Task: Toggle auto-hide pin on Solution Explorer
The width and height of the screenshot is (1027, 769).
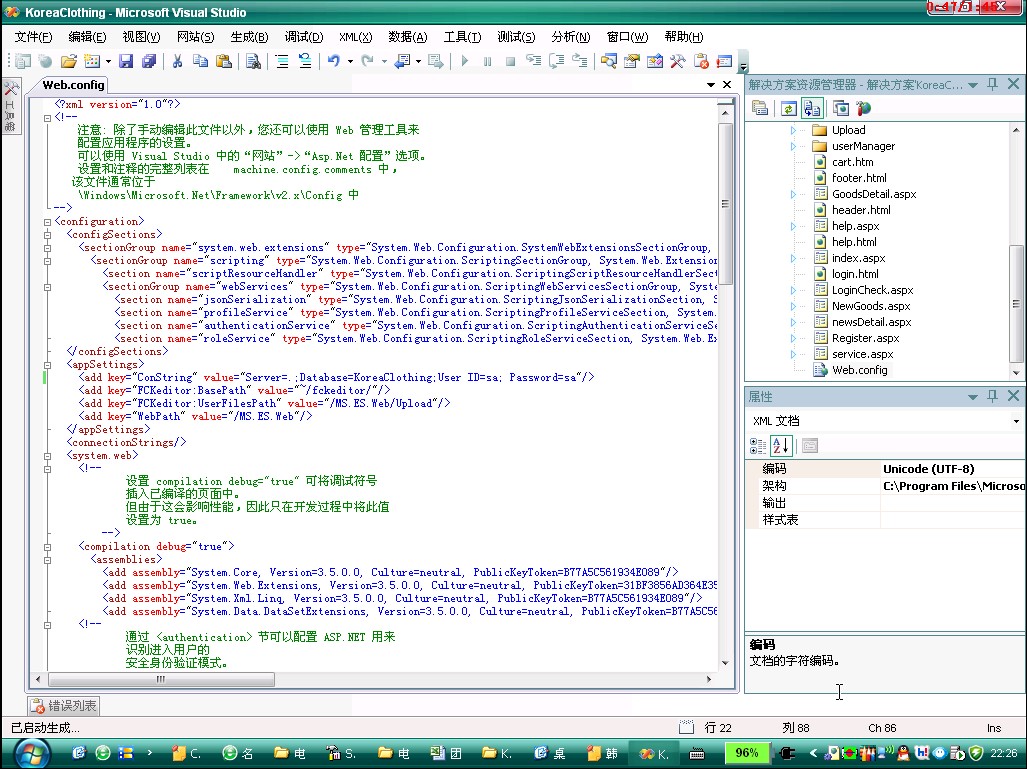Action: pyautogui.click(x=993, y=84)
